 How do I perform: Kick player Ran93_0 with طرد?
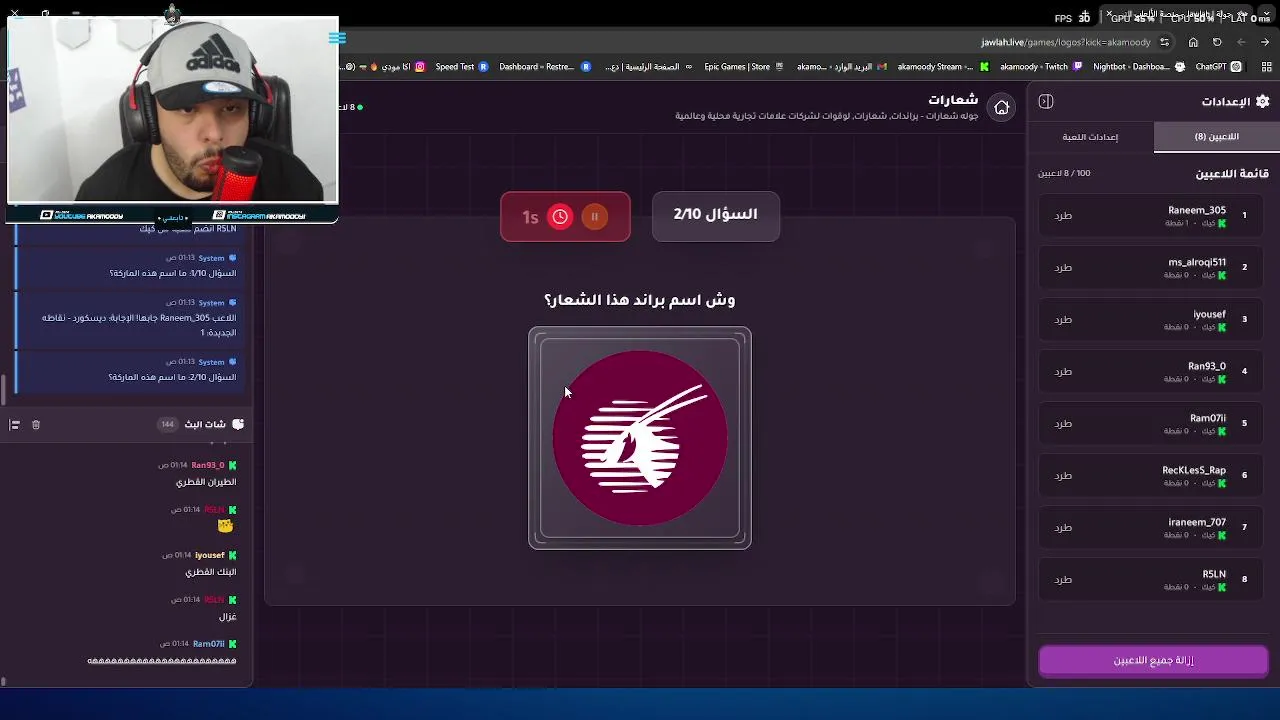click(x=1063, y=372)
